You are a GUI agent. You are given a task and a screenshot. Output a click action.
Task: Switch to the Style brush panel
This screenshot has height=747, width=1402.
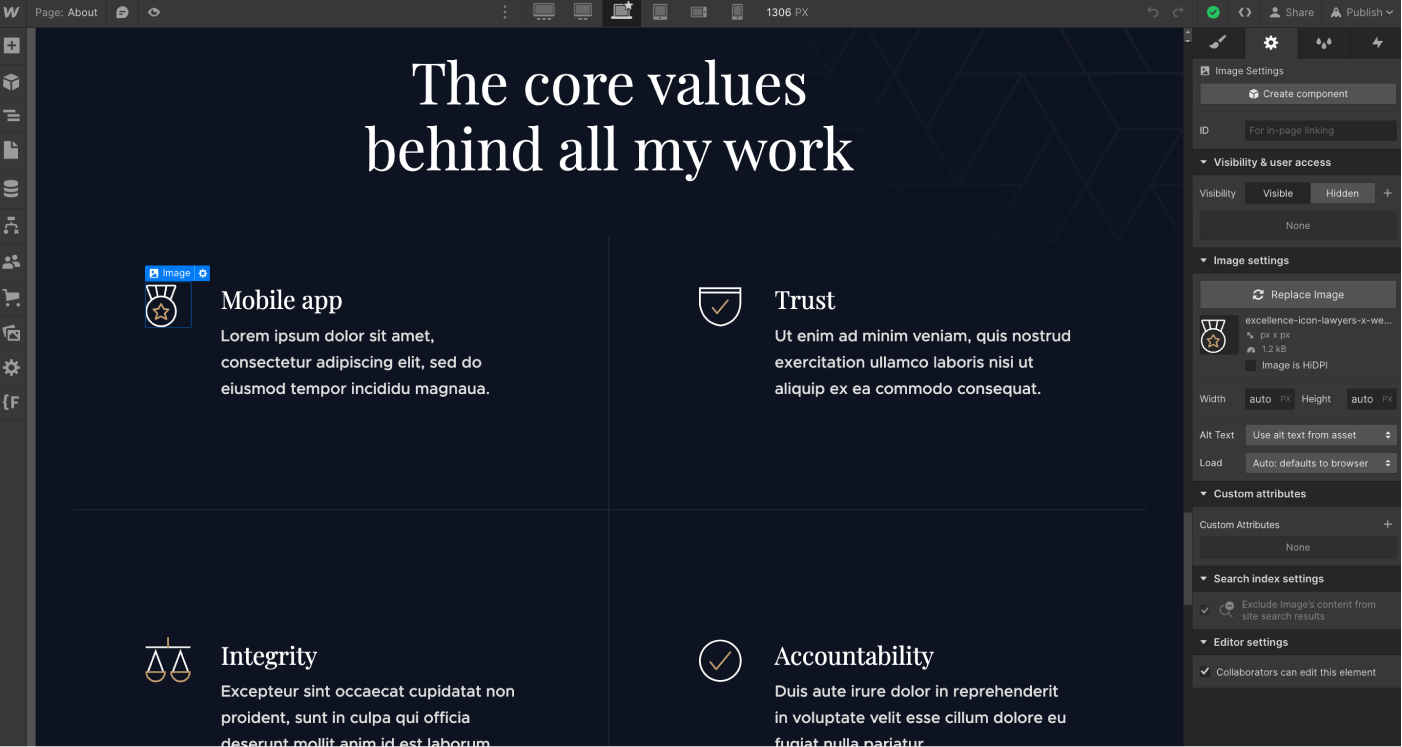point(1218,43)
